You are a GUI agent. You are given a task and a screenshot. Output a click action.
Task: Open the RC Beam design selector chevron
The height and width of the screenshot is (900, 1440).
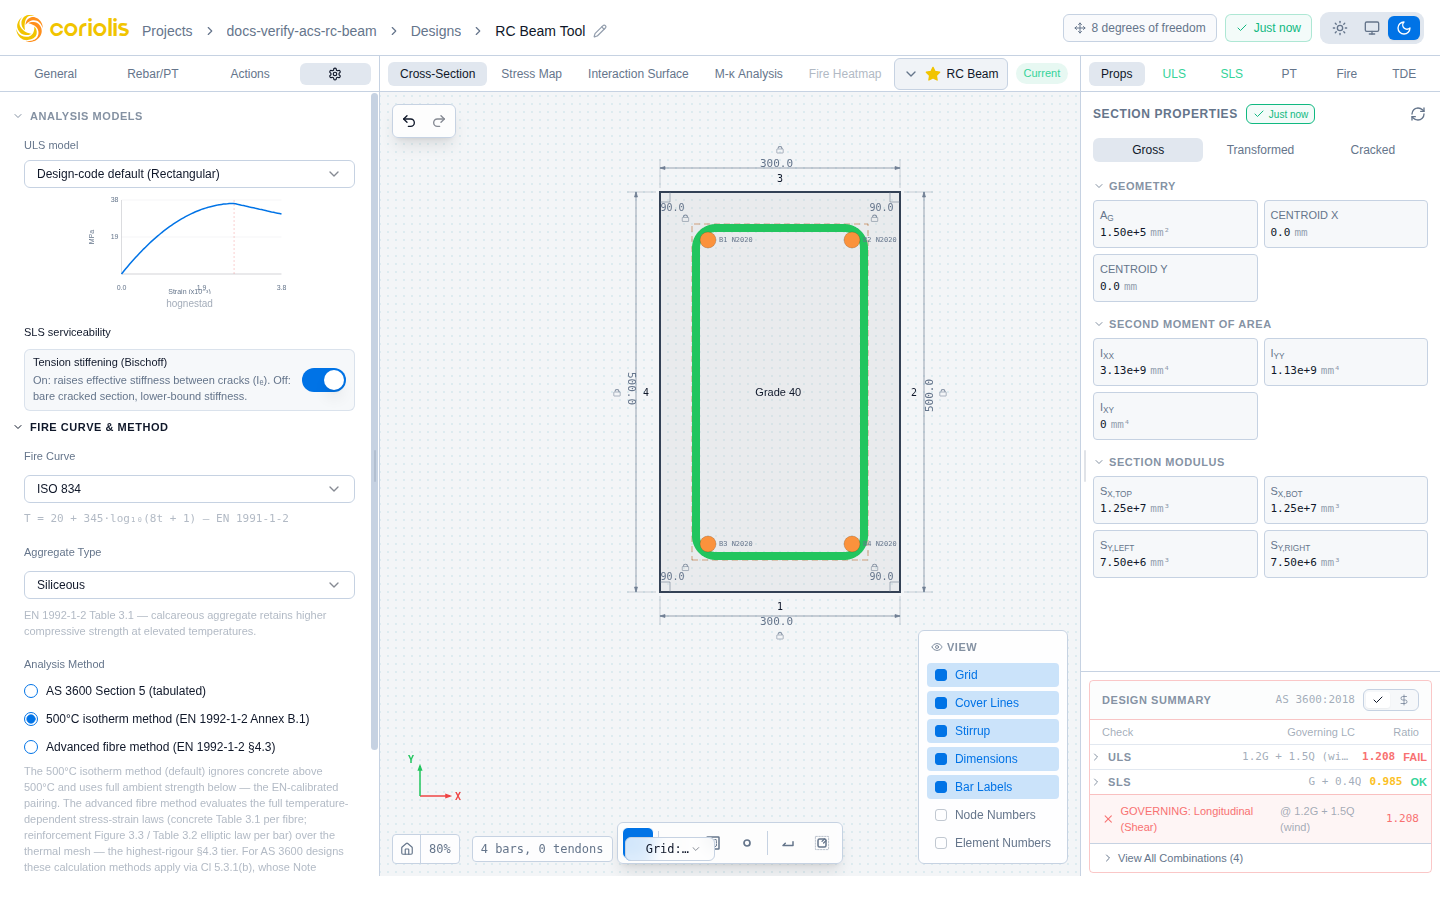[910, 74]
